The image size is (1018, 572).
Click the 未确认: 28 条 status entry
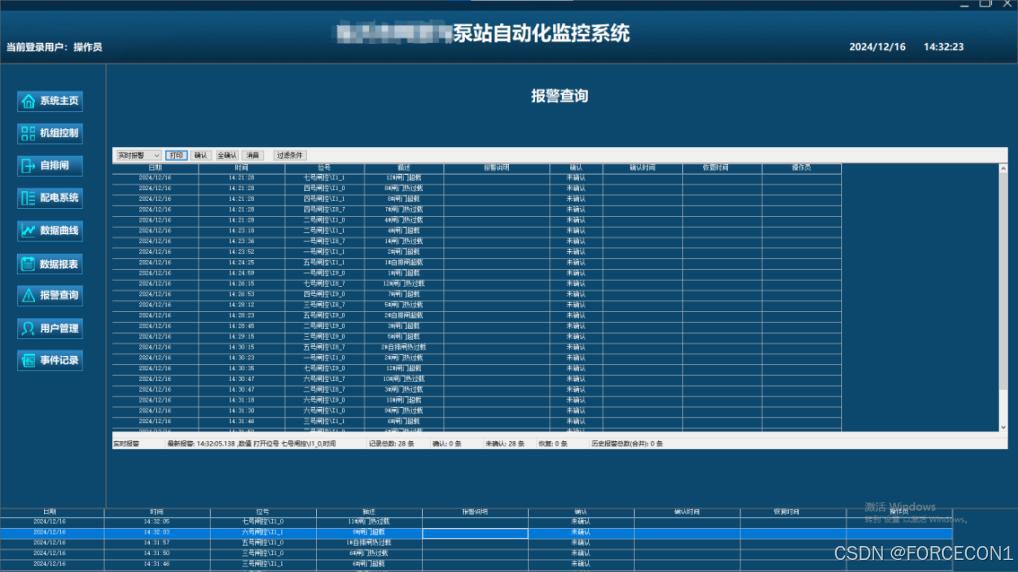tap(504, 443)
